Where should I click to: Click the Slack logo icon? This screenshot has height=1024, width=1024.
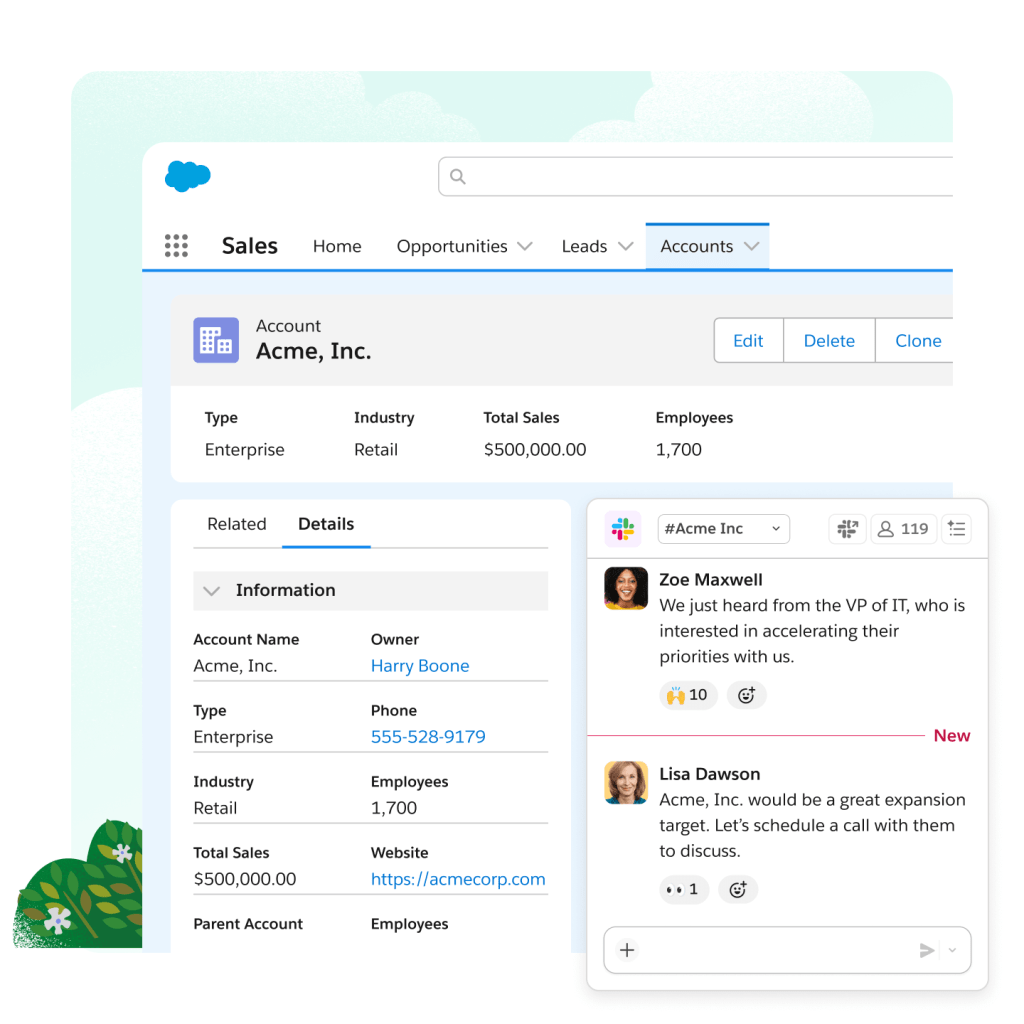(623, 528)
